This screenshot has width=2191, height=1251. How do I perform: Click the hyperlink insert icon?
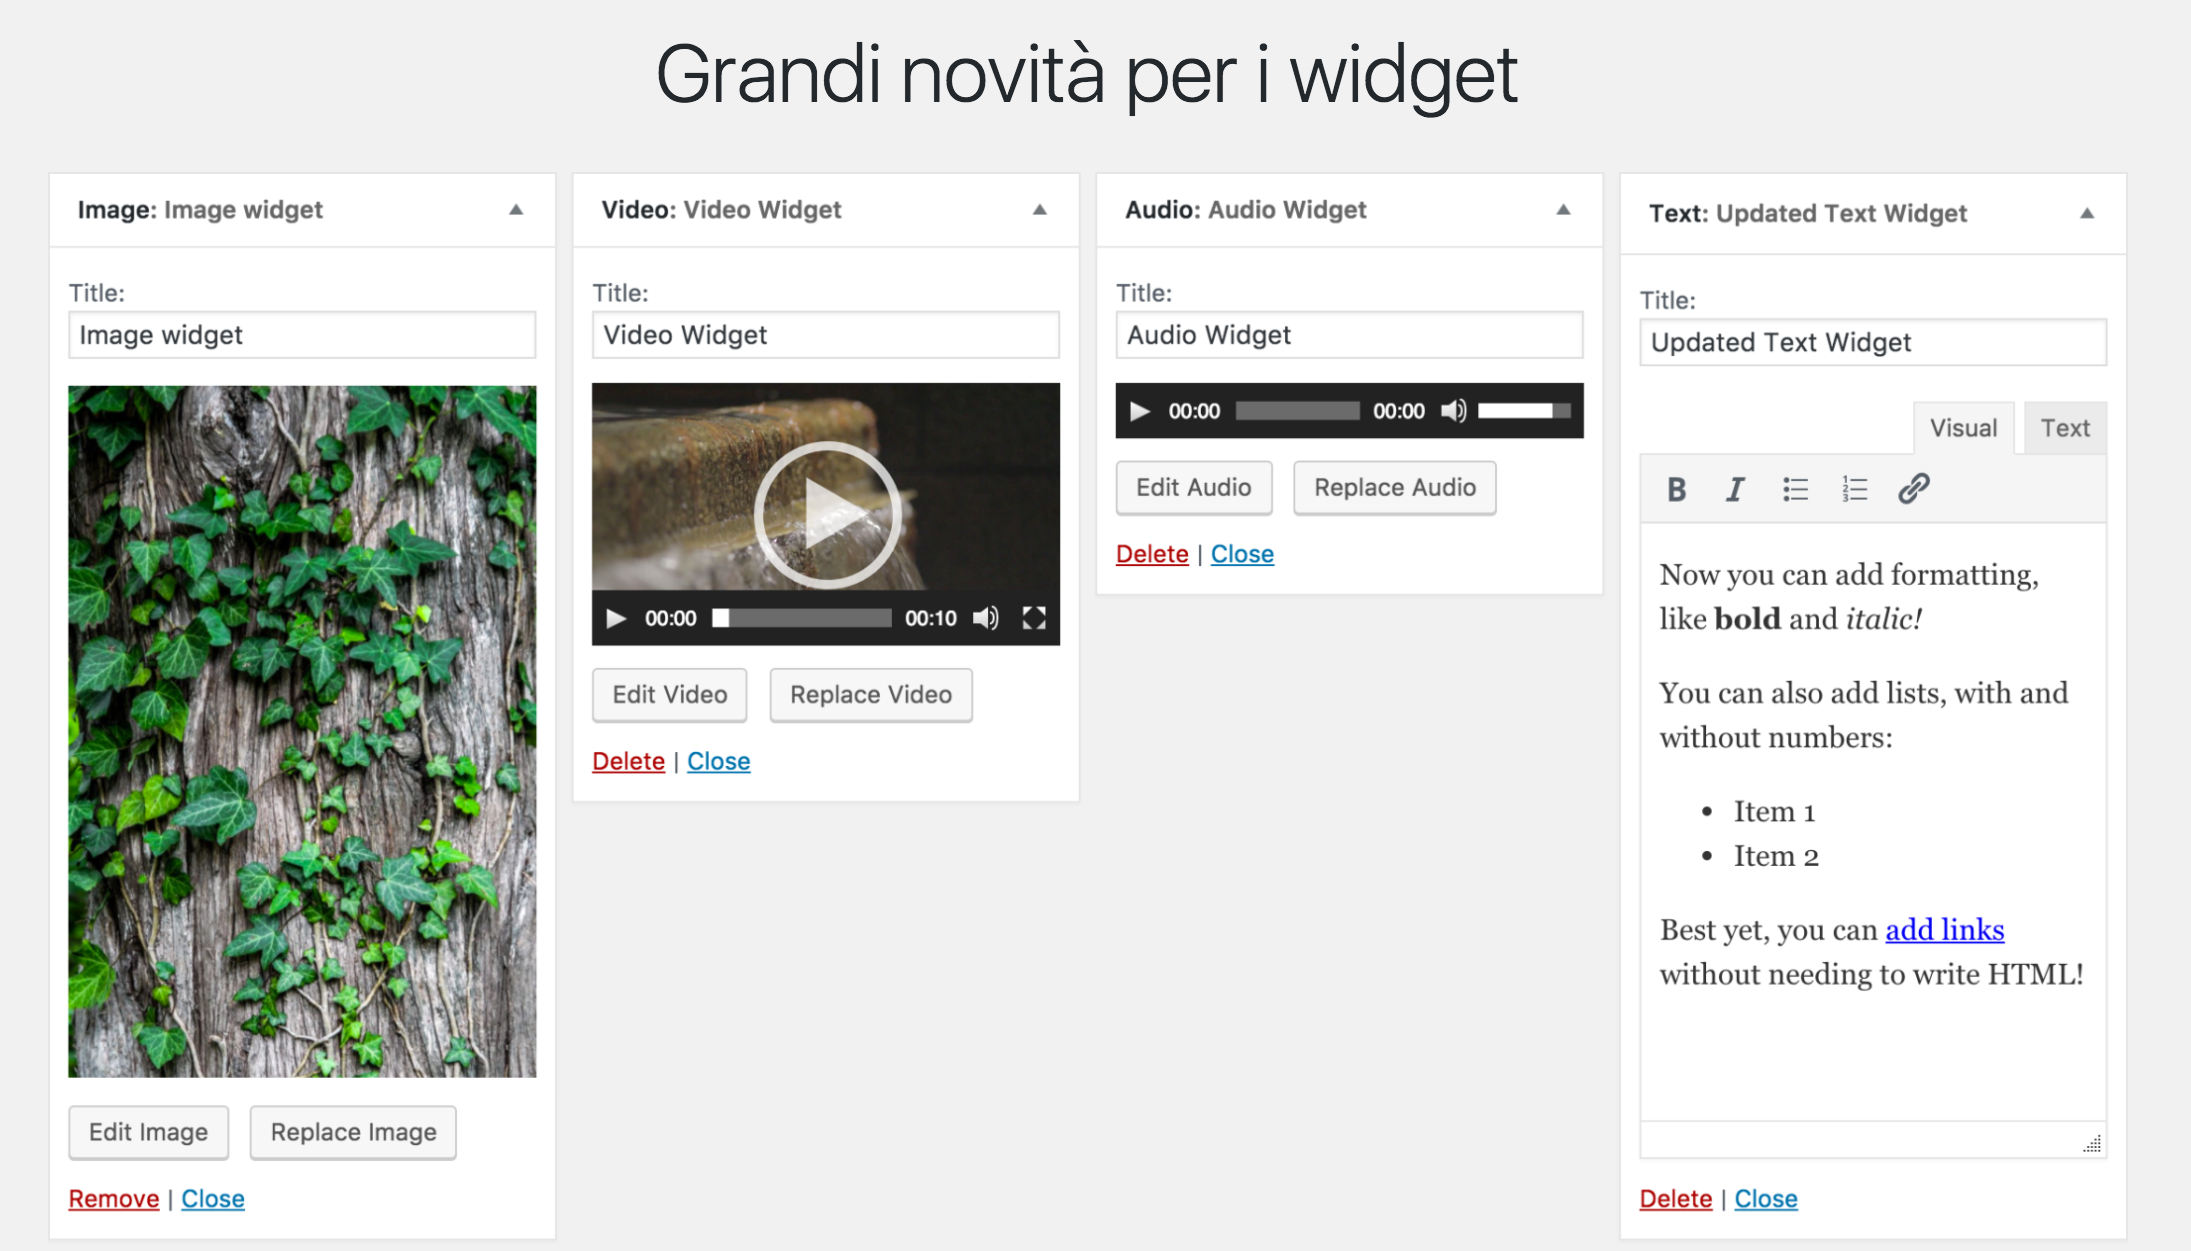point(1911,488)
